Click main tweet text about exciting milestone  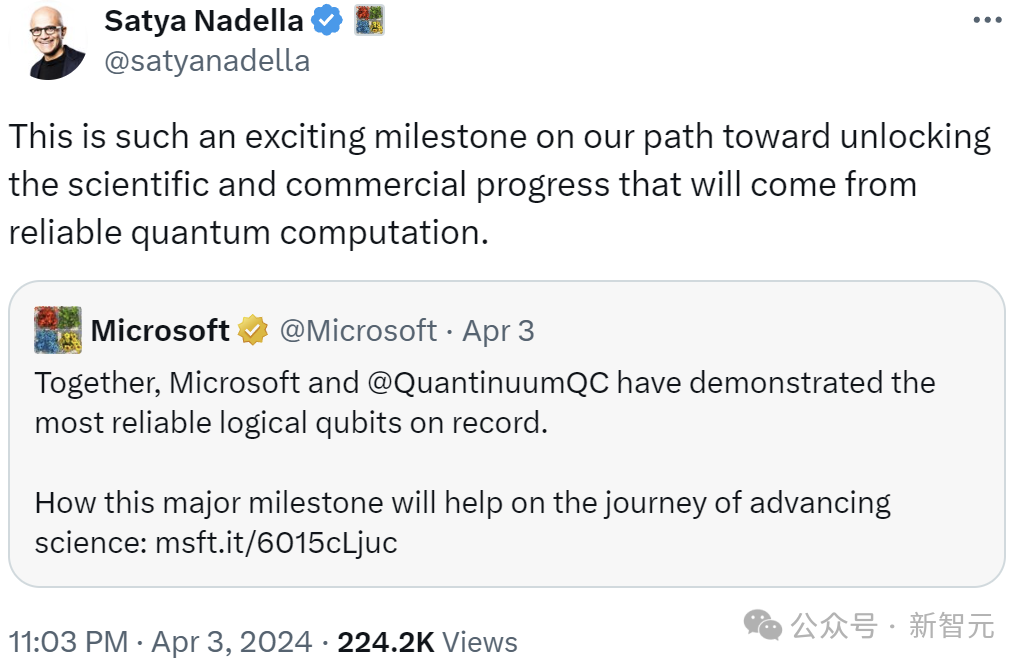(x=500, y=184)
